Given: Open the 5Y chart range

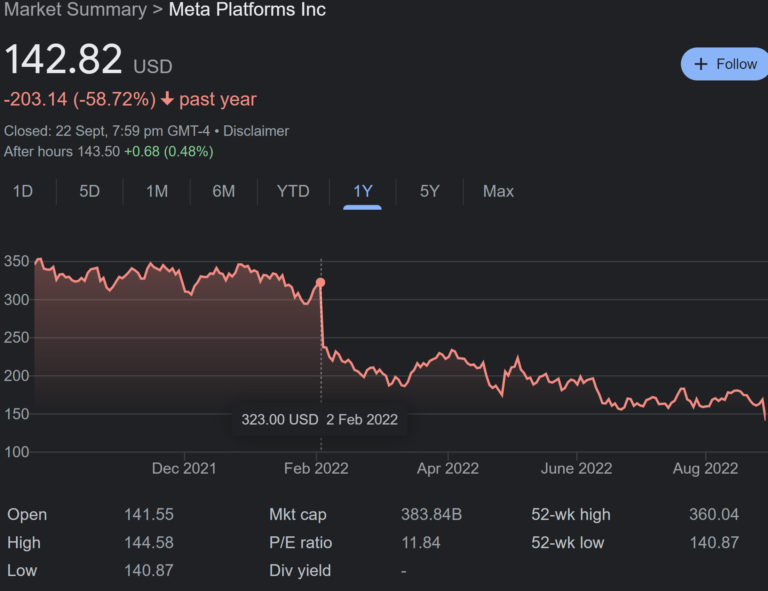Looking at the screenshot, I should point(430,191).
